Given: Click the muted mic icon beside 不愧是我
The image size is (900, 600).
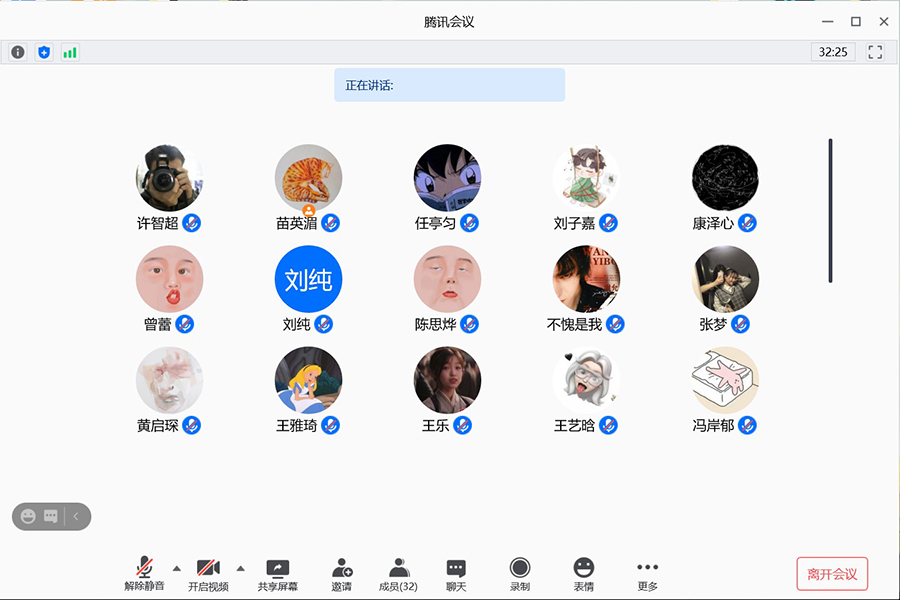Looking at the screenshot, I should pos(615,324).
